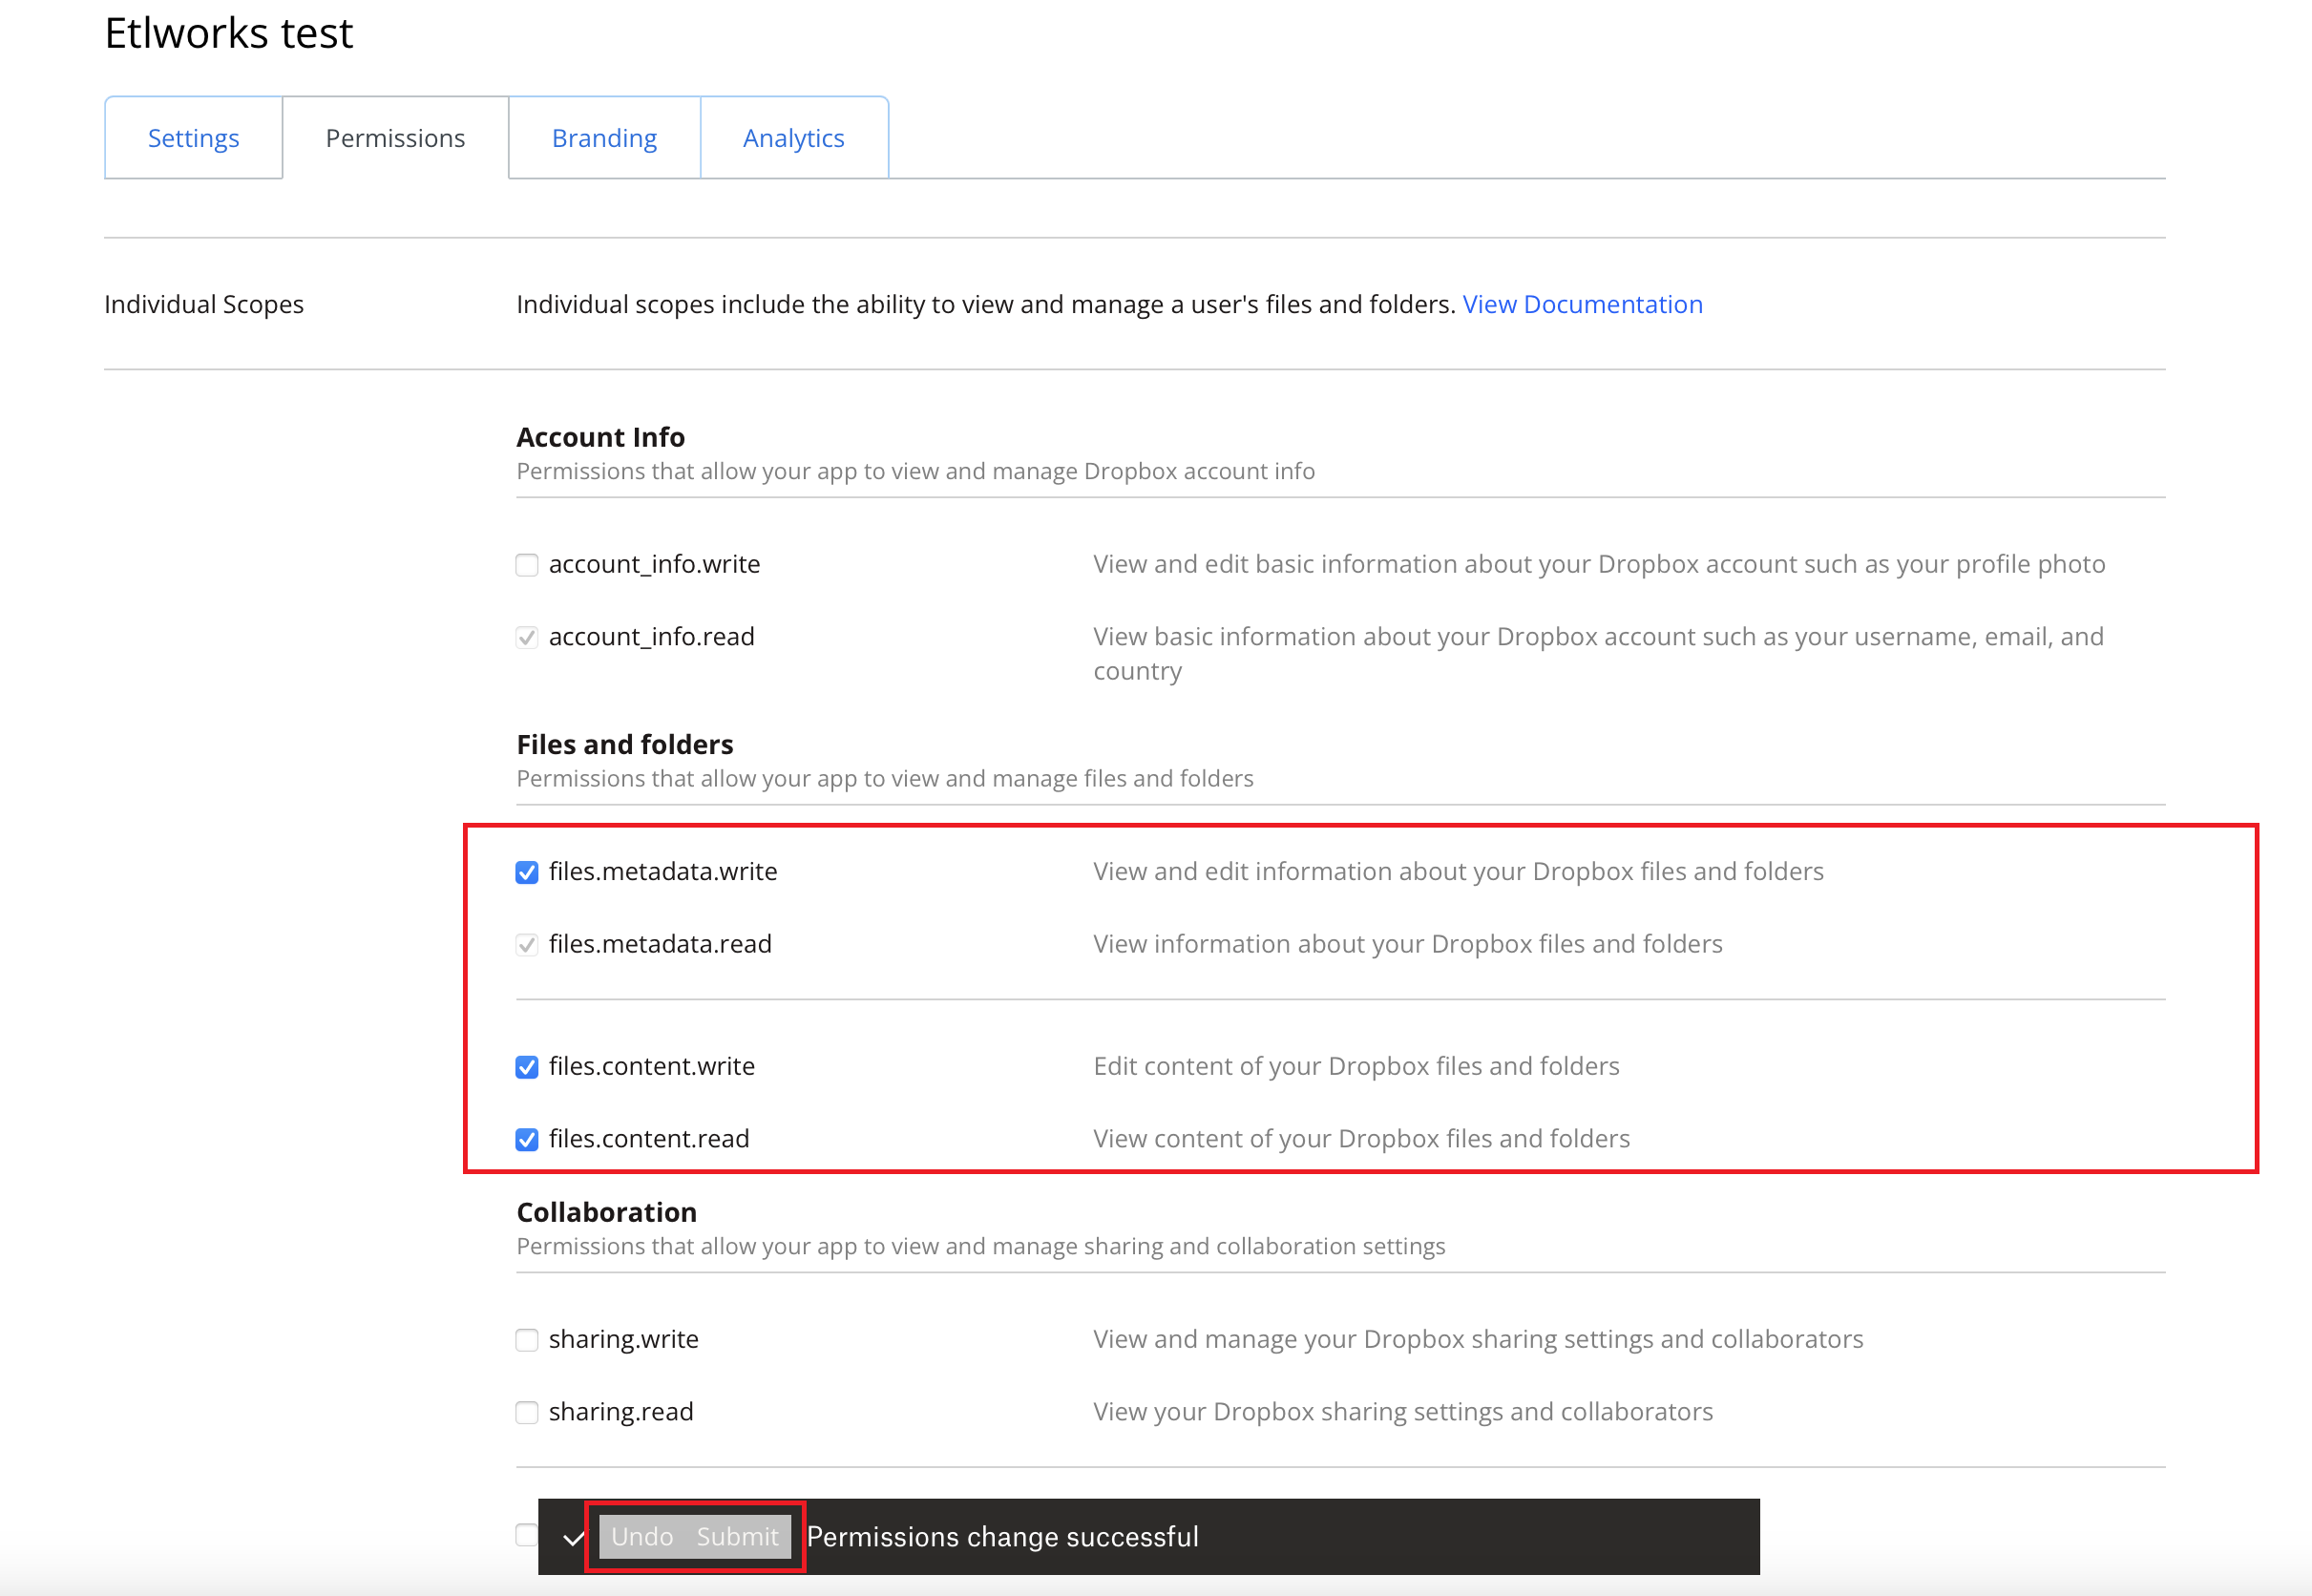This screenshot has height=1596, width=2312.
Task: Tick the partially hidden checkbox beside the notification bar
Action: click(526, 1534)
